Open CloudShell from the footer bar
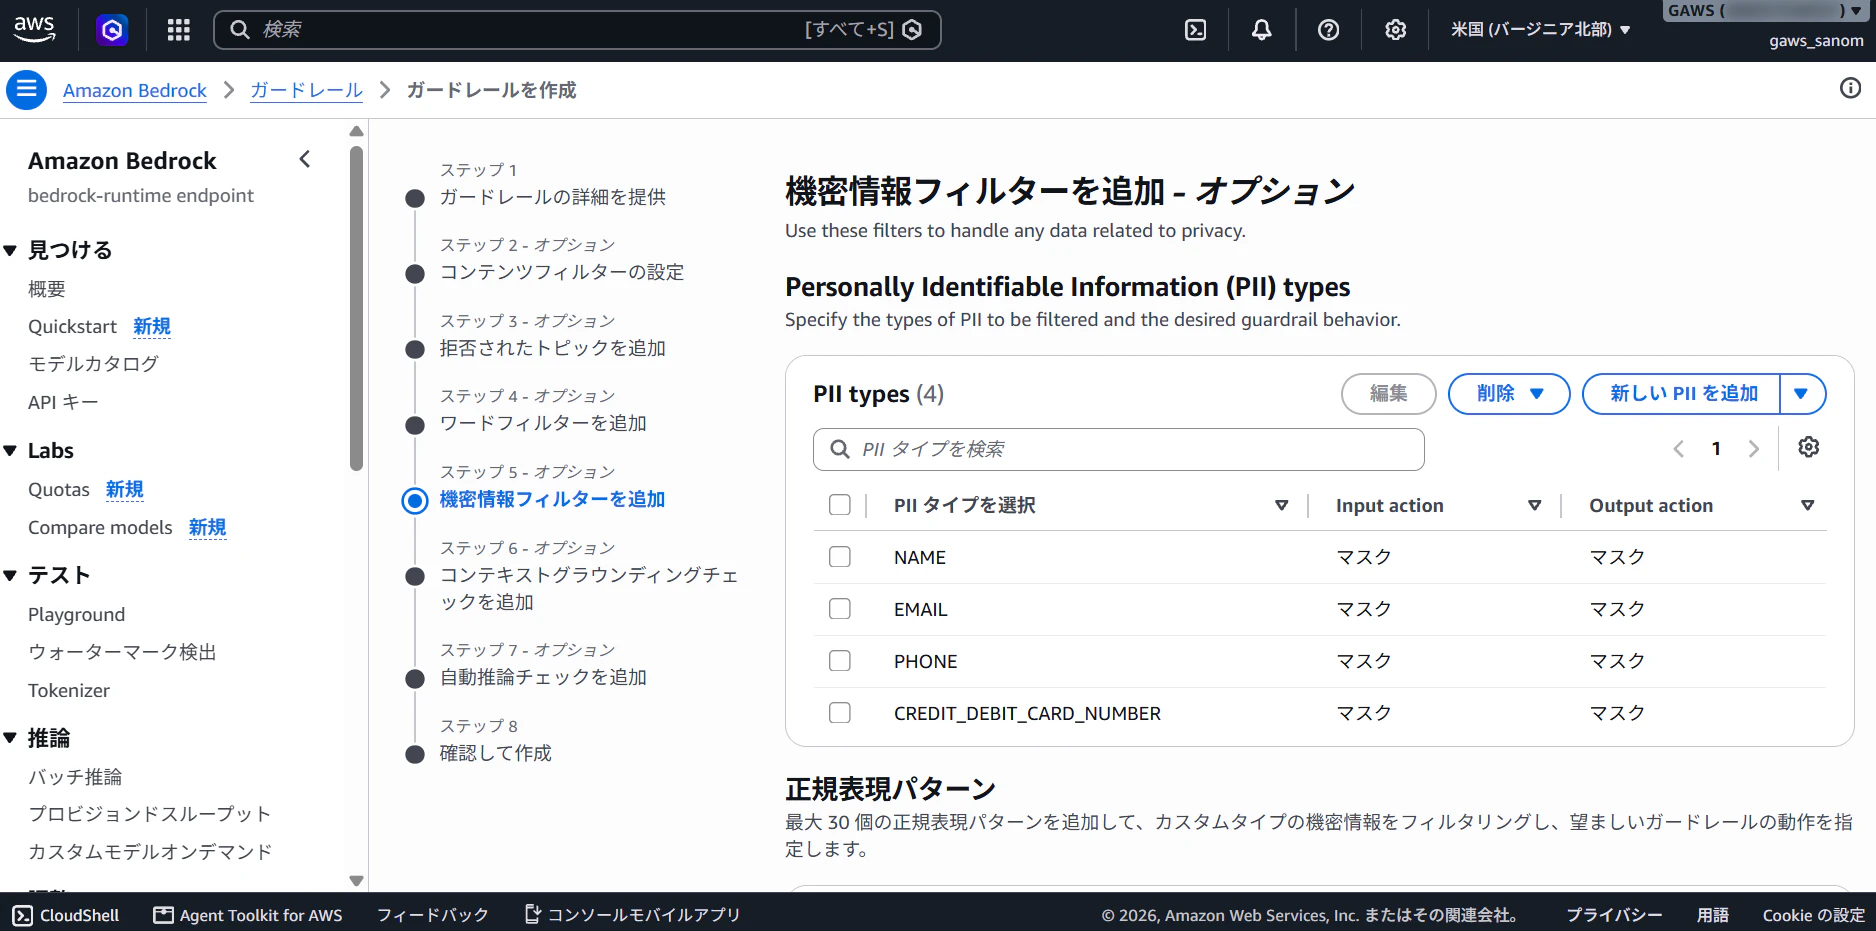The width and height of the screenshot is (1876, 931). tap(66, 915)
